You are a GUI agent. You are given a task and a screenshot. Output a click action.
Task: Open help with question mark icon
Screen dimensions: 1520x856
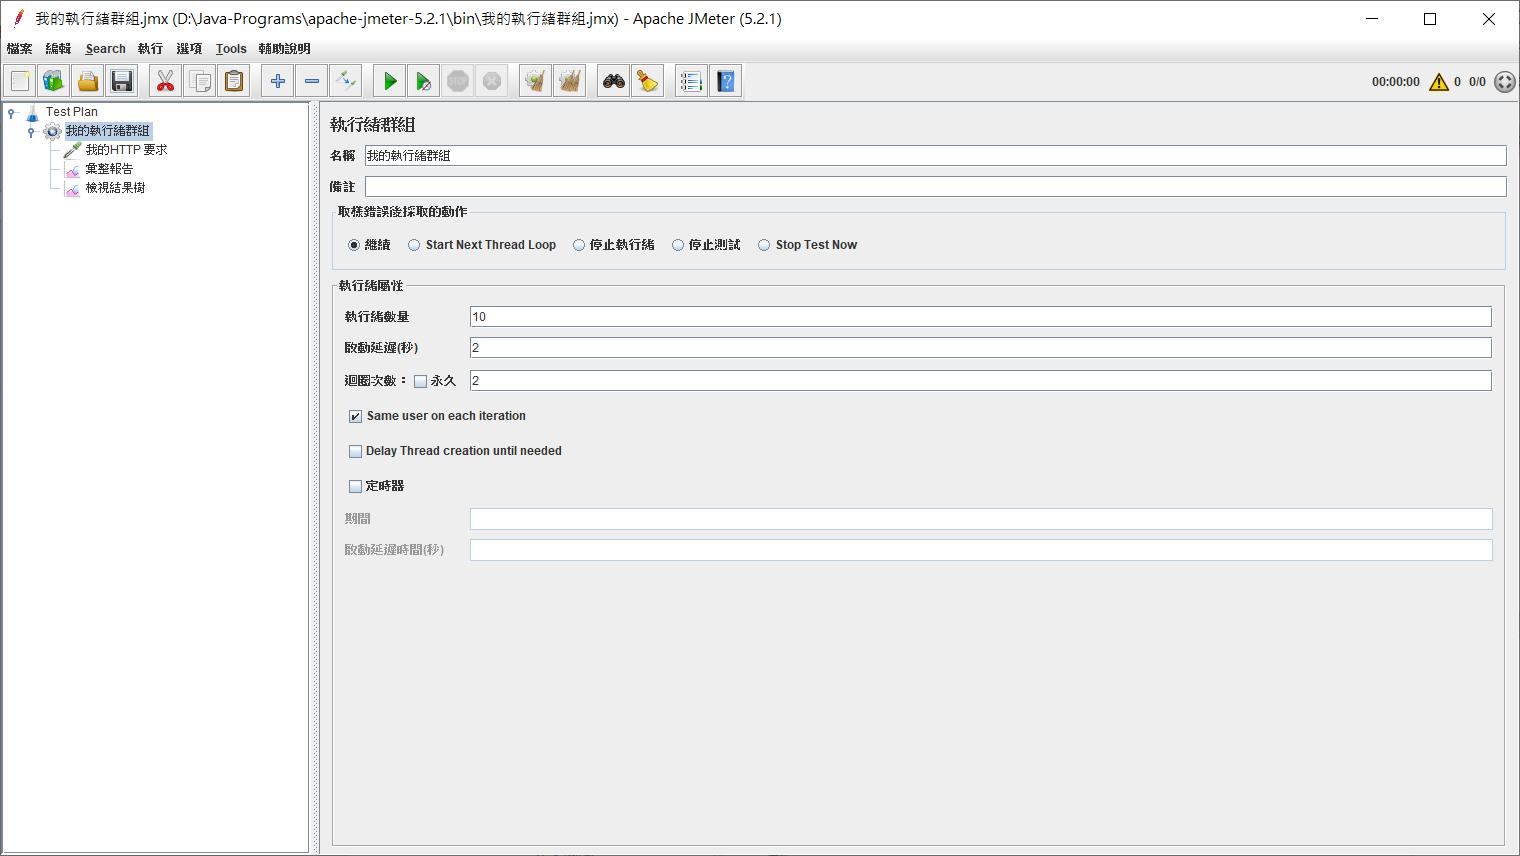coord(726,81)
